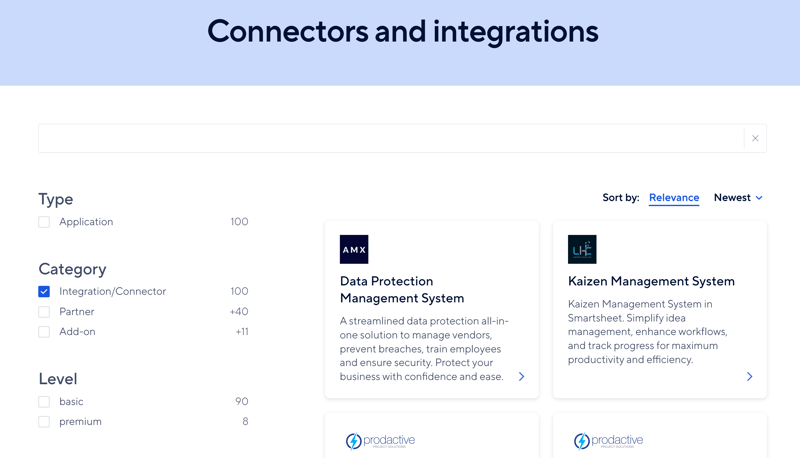Uncheck the Integration/Connector category filter
The height and width of the screenshot is (458, 800).
tap(44, 292)
